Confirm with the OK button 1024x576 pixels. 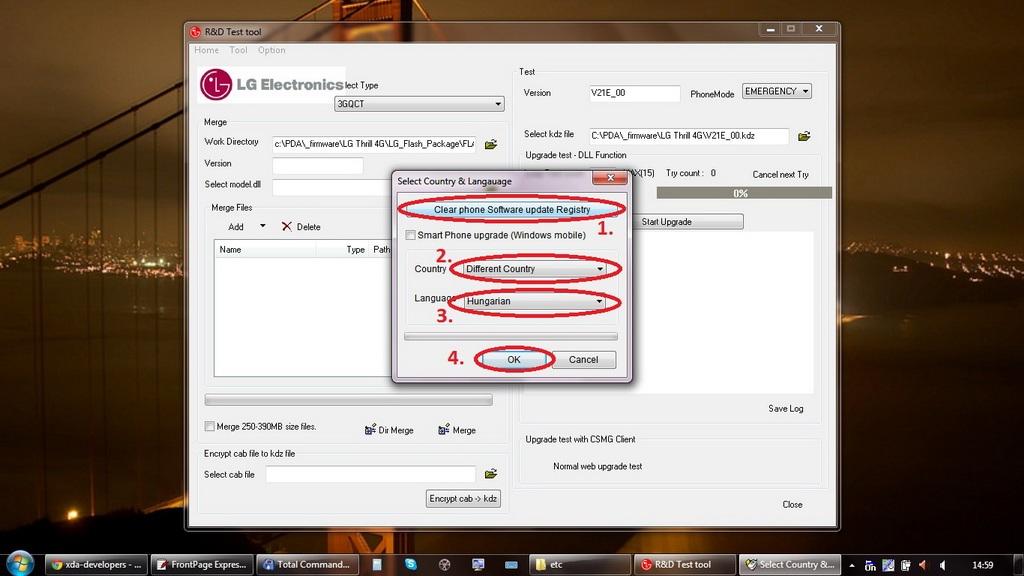[514, 360]
